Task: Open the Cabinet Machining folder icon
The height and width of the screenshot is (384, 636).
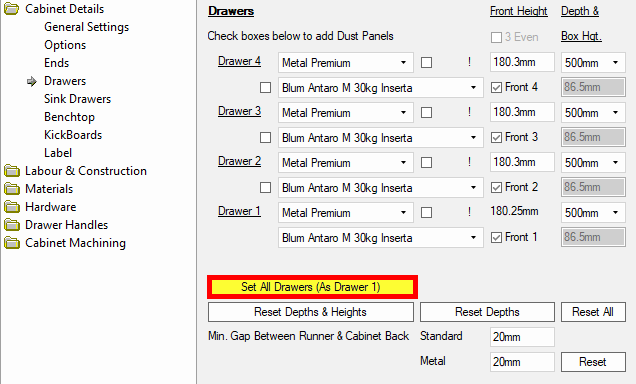Action: 12,243
